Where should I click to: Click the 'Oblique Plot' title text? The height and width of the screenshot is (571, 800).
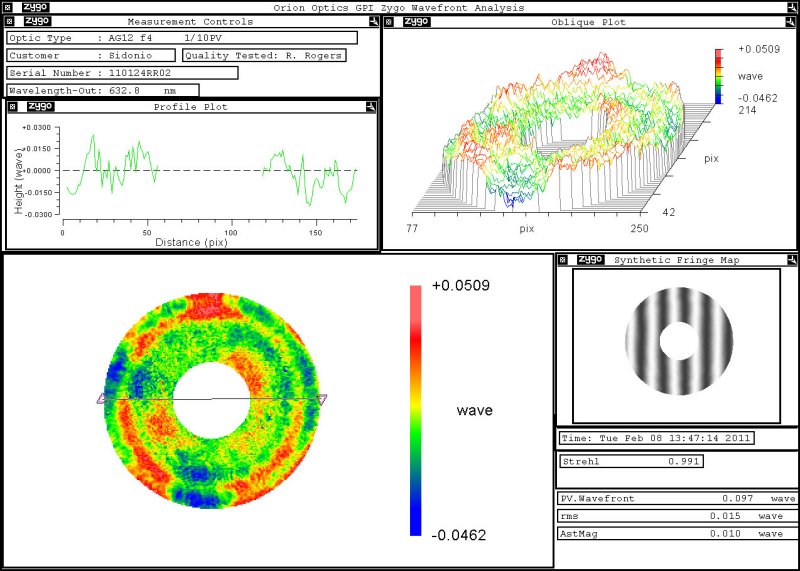click(x=588, y=22)
